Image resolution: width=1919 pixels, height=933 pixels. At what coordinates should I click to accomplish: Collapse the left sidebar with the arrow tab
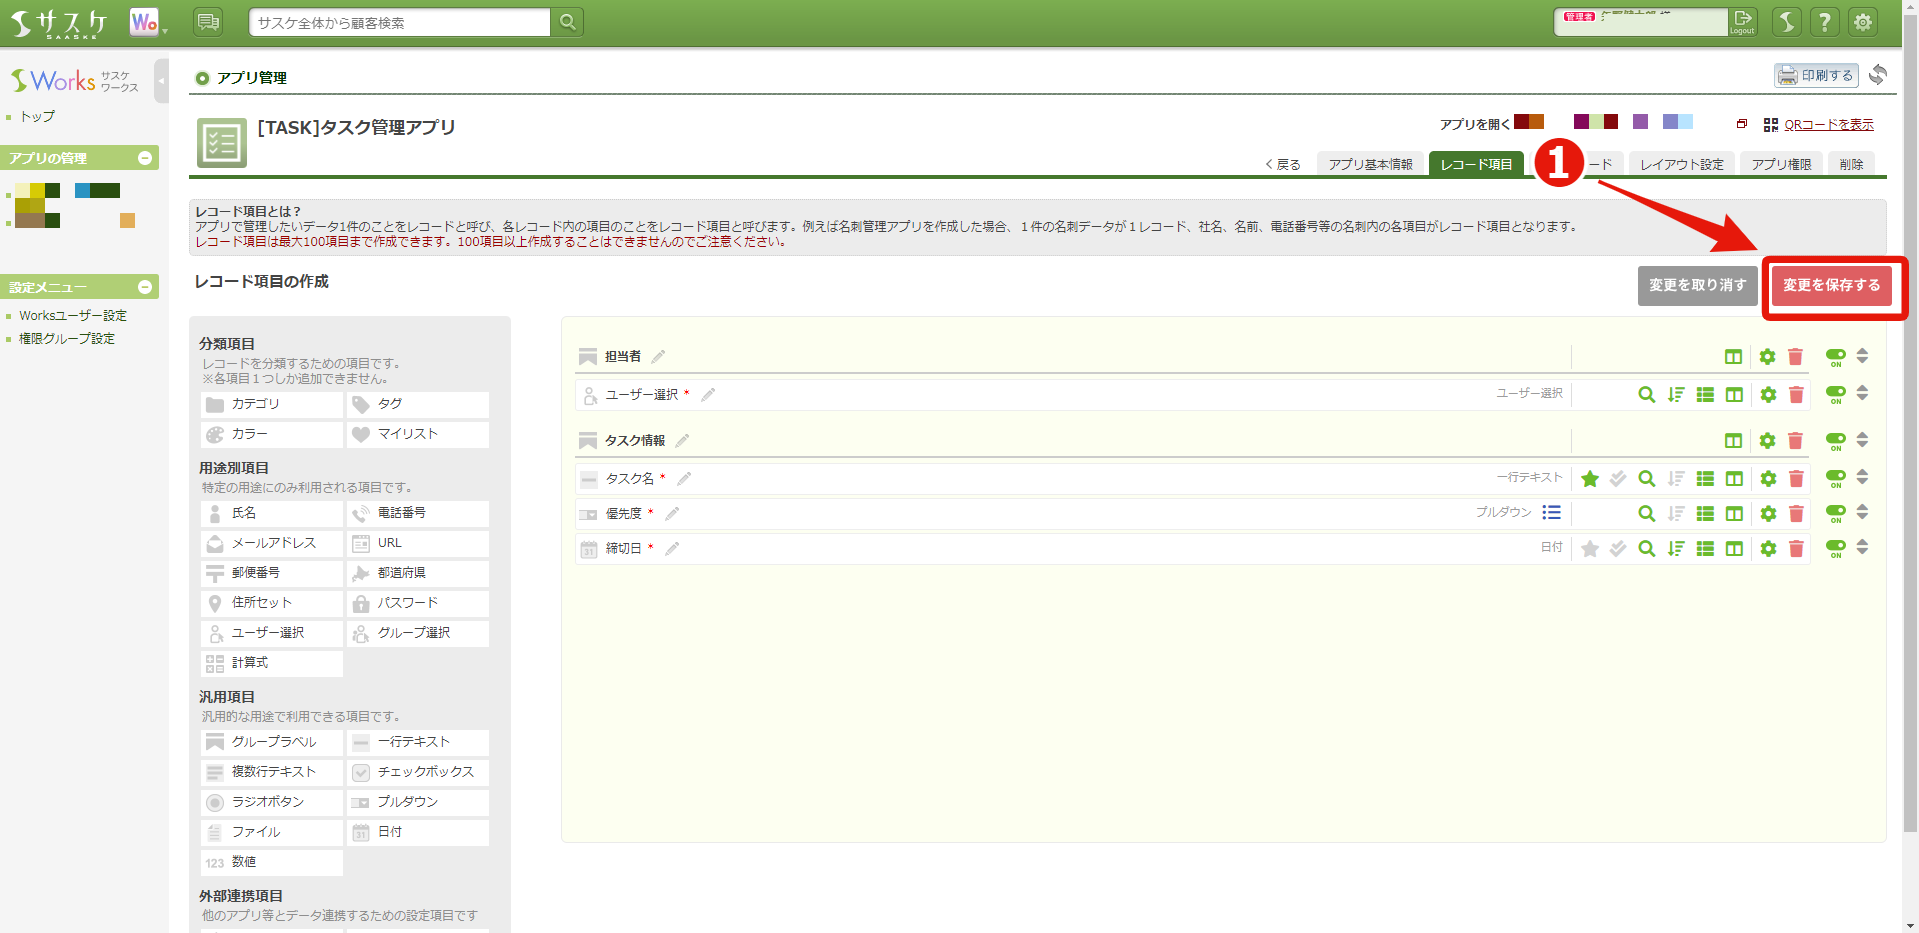tap(160, 80)
